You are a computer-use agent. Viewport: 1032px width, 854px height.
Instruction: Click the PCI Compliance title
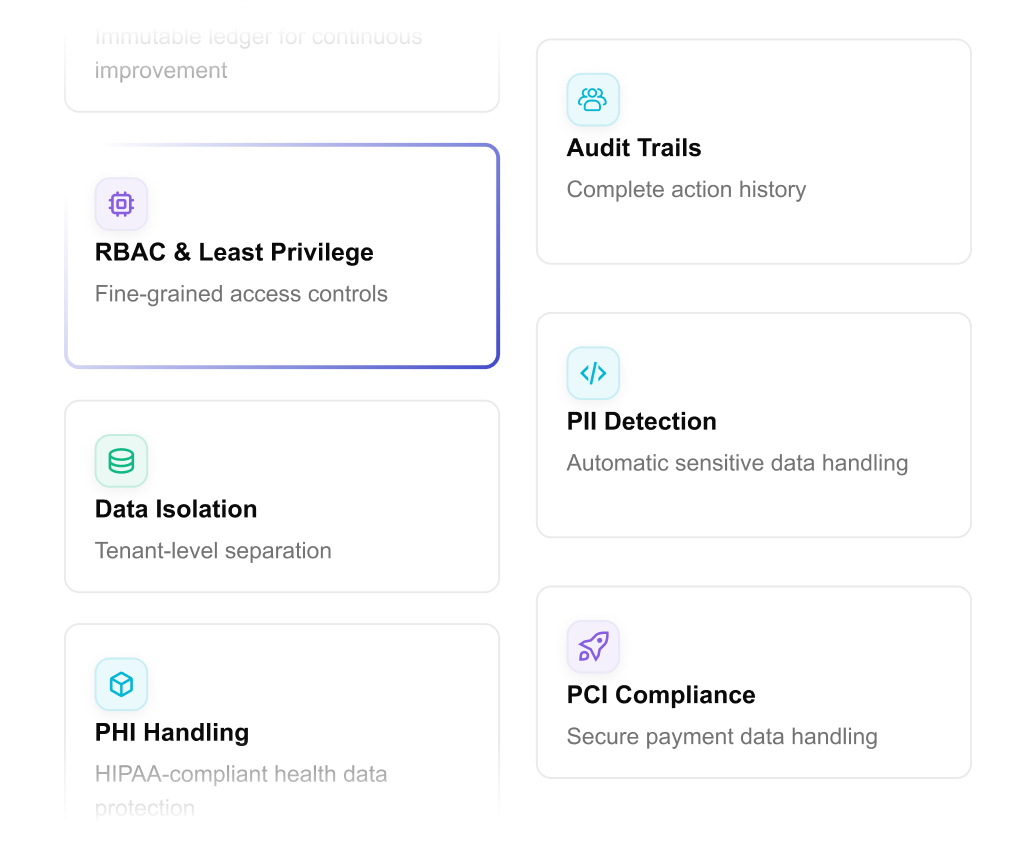tap(661, 695)
